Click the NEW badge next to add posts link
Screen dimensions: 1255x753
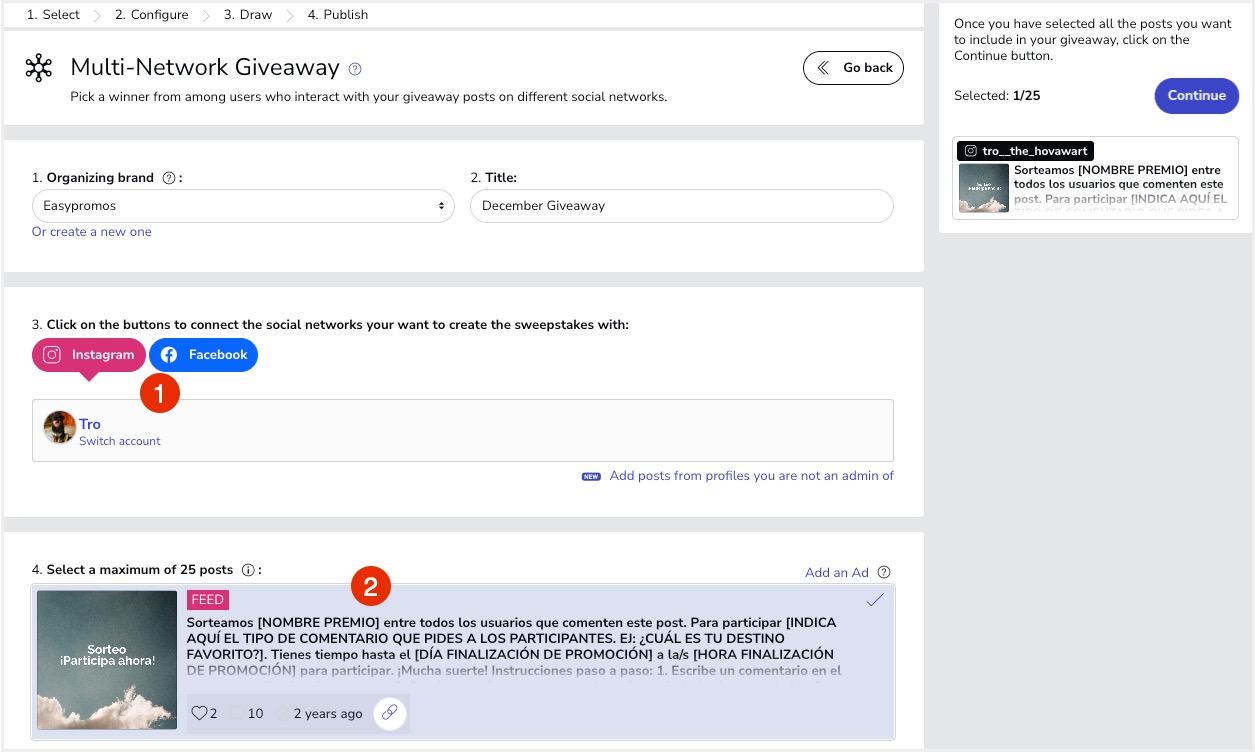[x=592, y=476]
